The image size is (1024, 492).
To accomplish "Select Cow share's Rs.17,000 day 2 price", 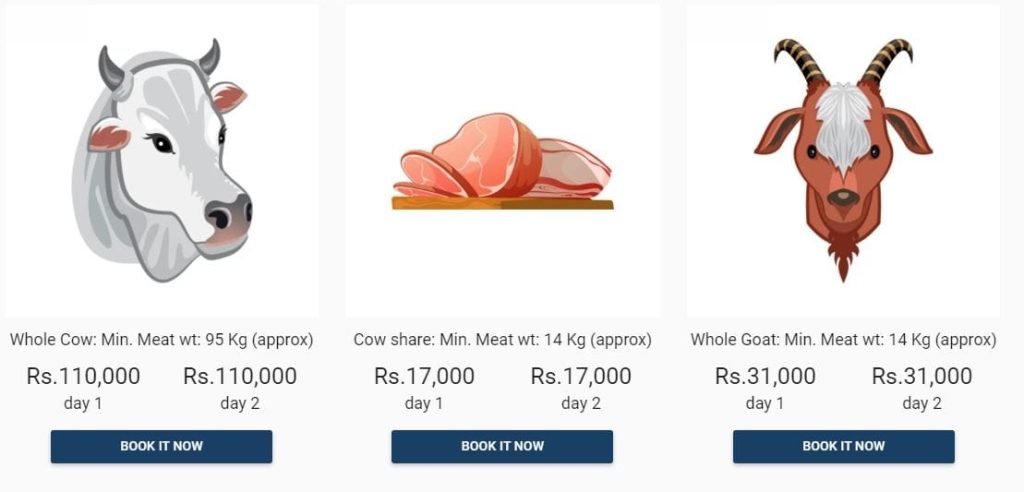I will [x=581, y=376].
